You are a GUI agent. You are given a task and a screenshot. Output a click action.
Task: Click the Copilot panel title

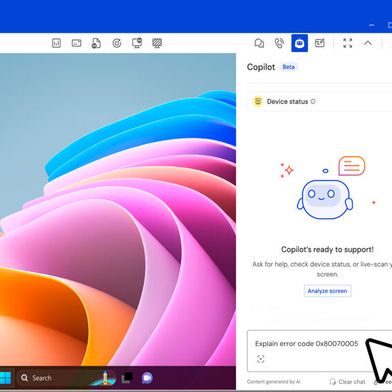[261, 67]
